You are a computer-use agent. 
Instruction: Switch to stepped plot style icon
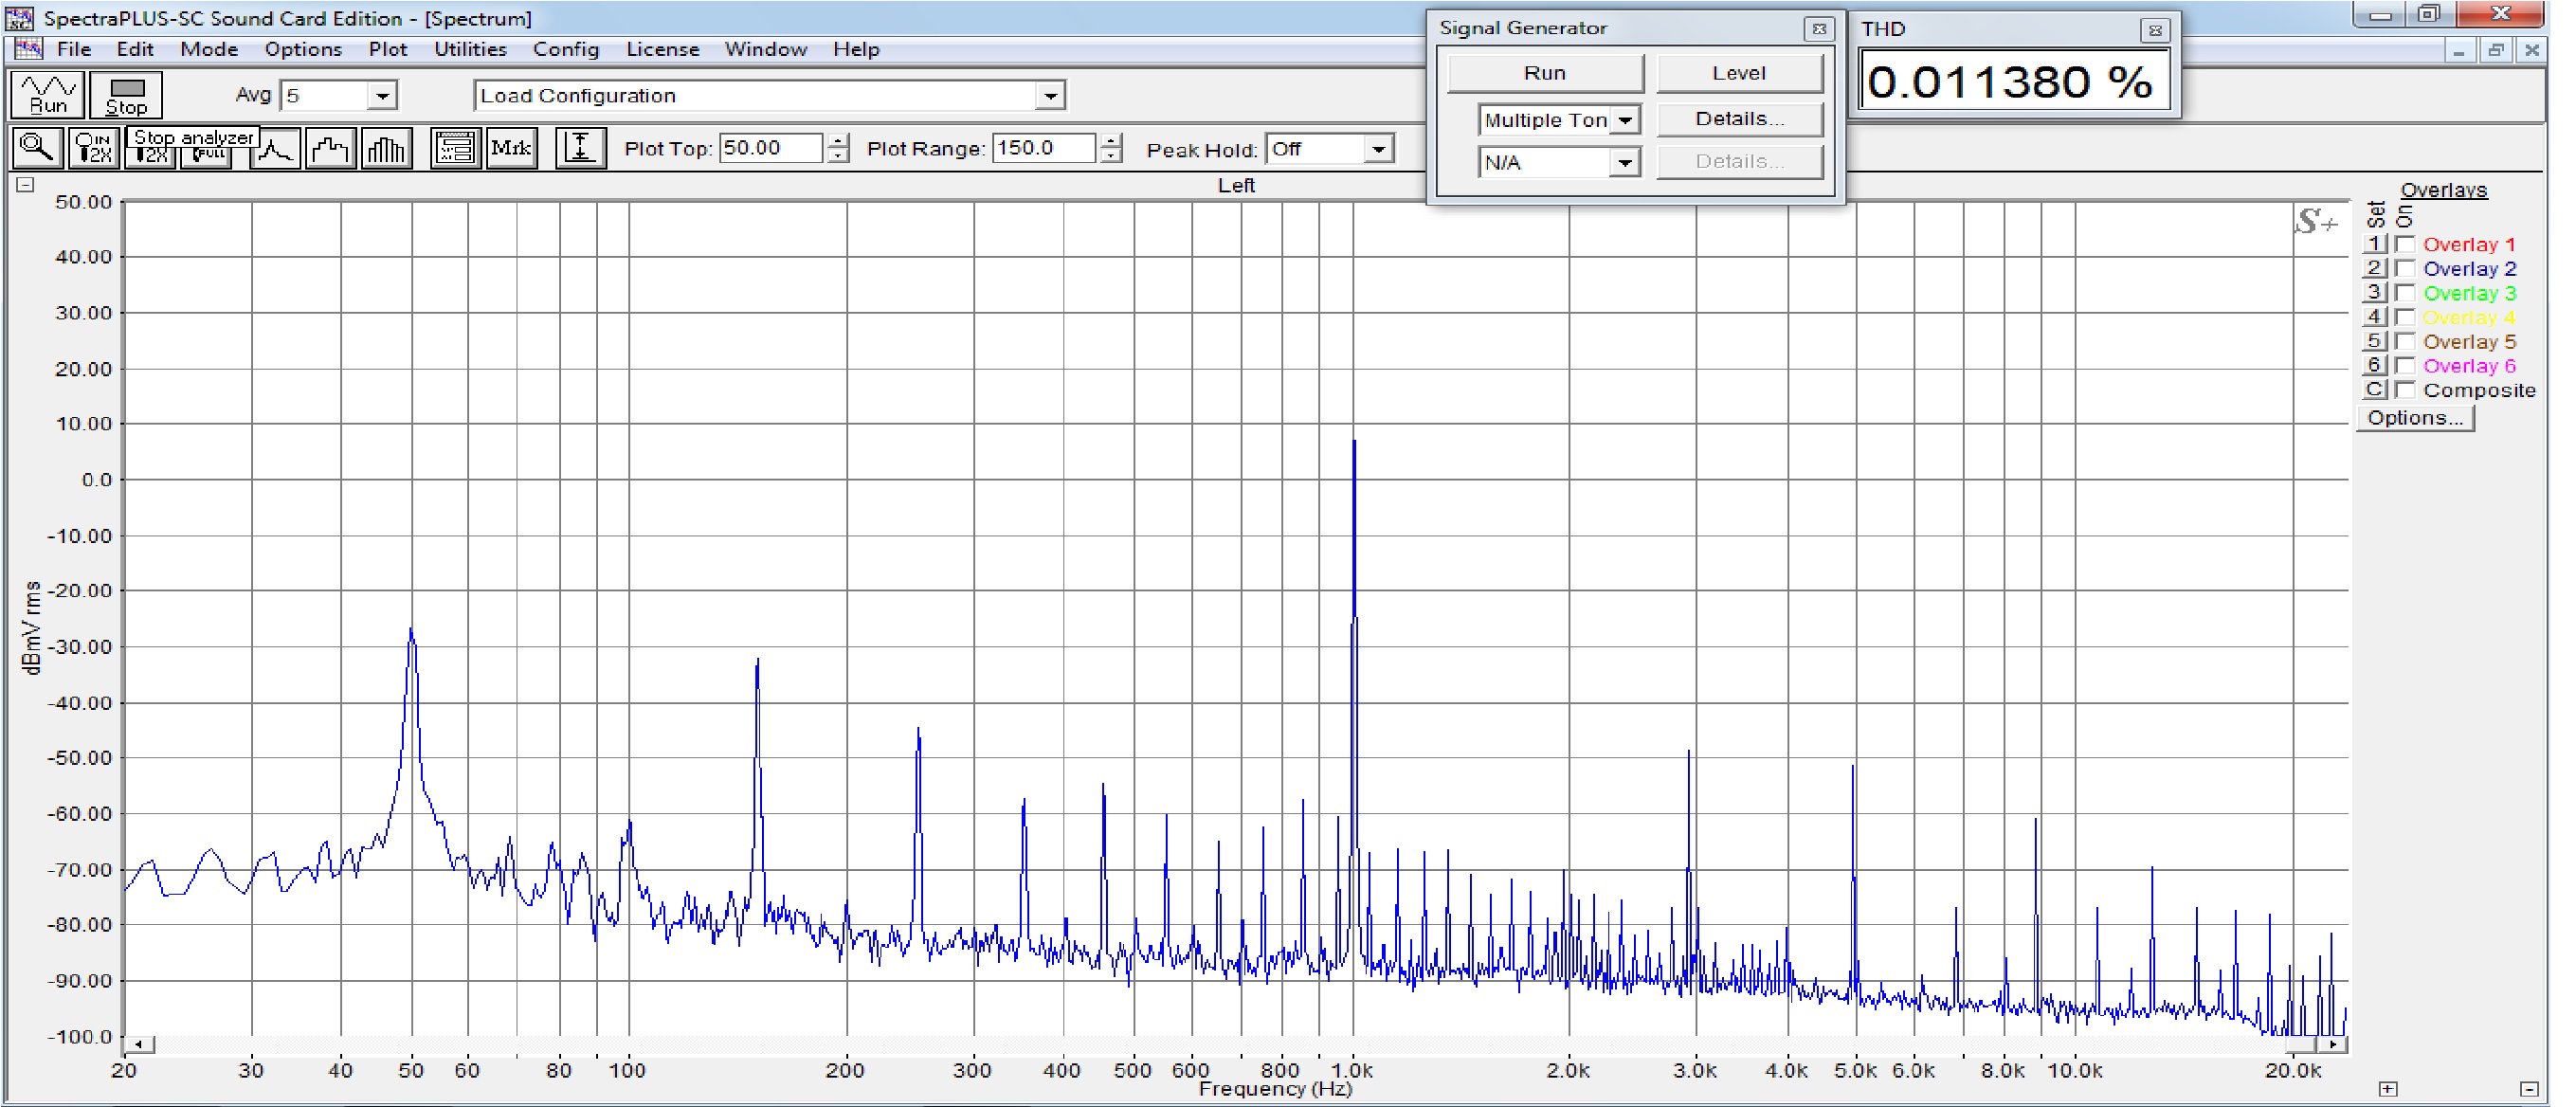point(330,150)
